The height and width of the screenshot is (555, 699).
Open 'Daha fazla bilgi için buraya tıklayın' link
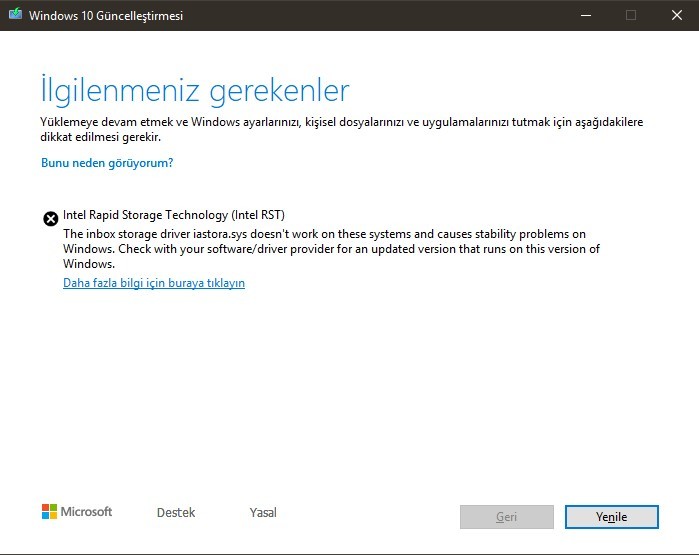[154, 283]
